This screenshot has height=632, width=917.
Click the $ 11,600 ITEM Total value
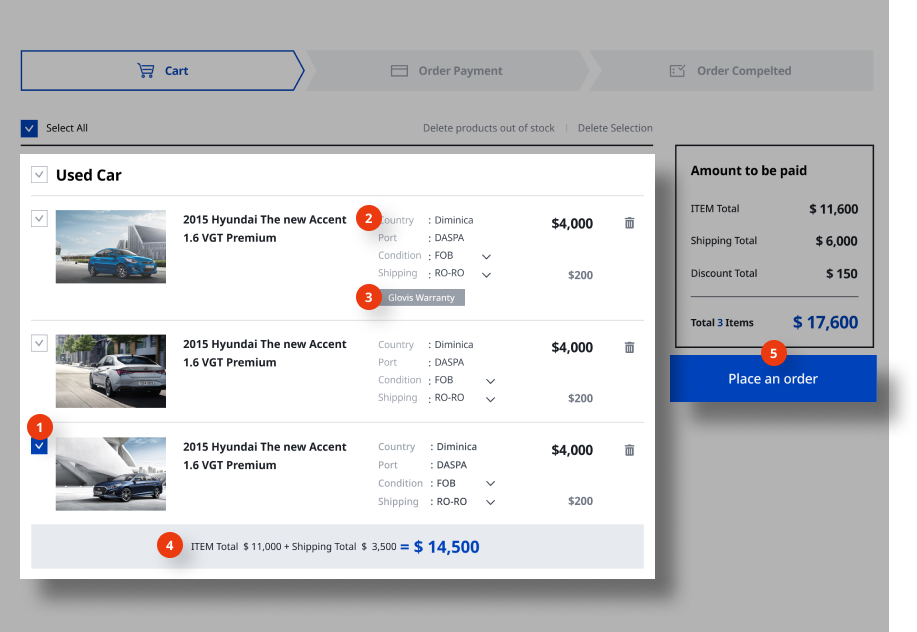833,209
